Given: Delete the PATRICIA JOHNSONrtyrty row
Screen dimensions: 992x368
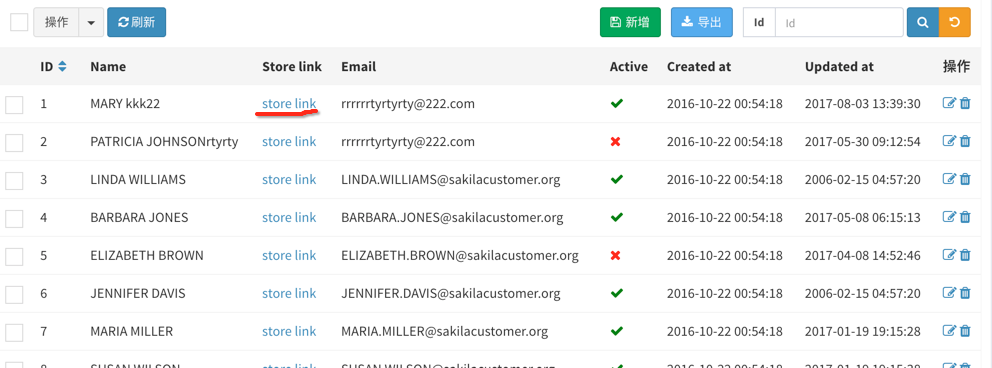Looking at the screenshot, I should [965, 142].
